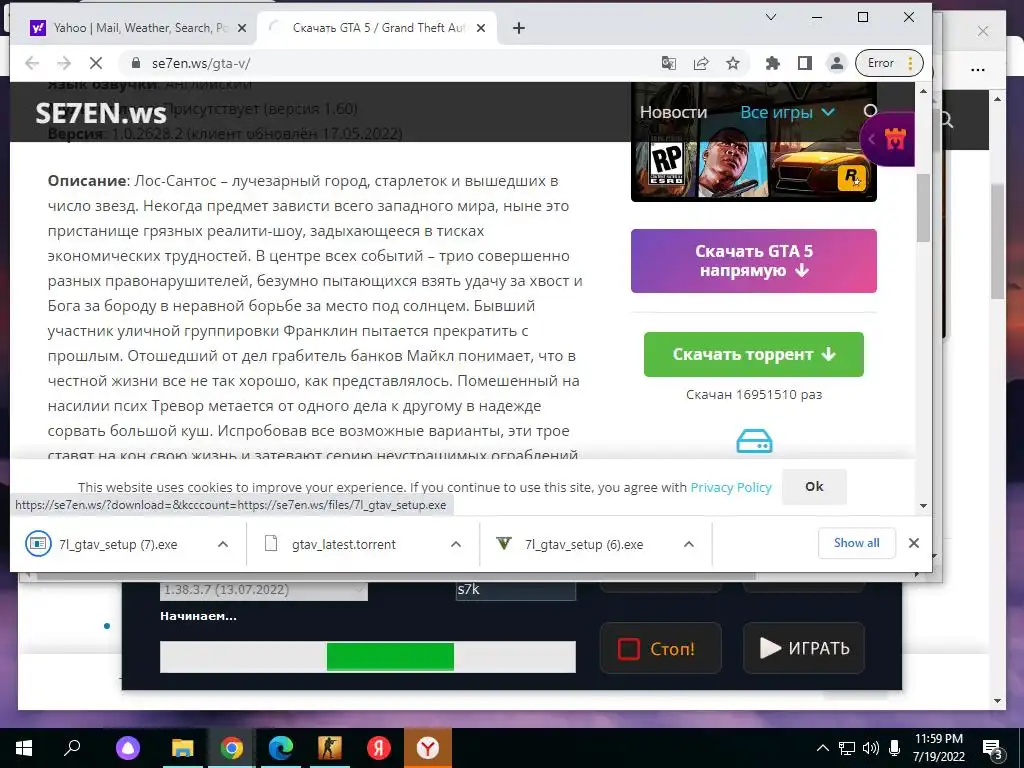
Task: Expand options for 7l_gtav_setup (6).exe download
Action: pos(688,544)
